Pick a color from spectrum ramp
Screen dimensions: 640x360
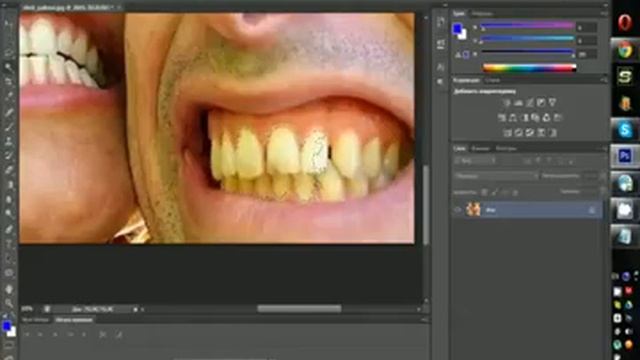pos(529,68)
